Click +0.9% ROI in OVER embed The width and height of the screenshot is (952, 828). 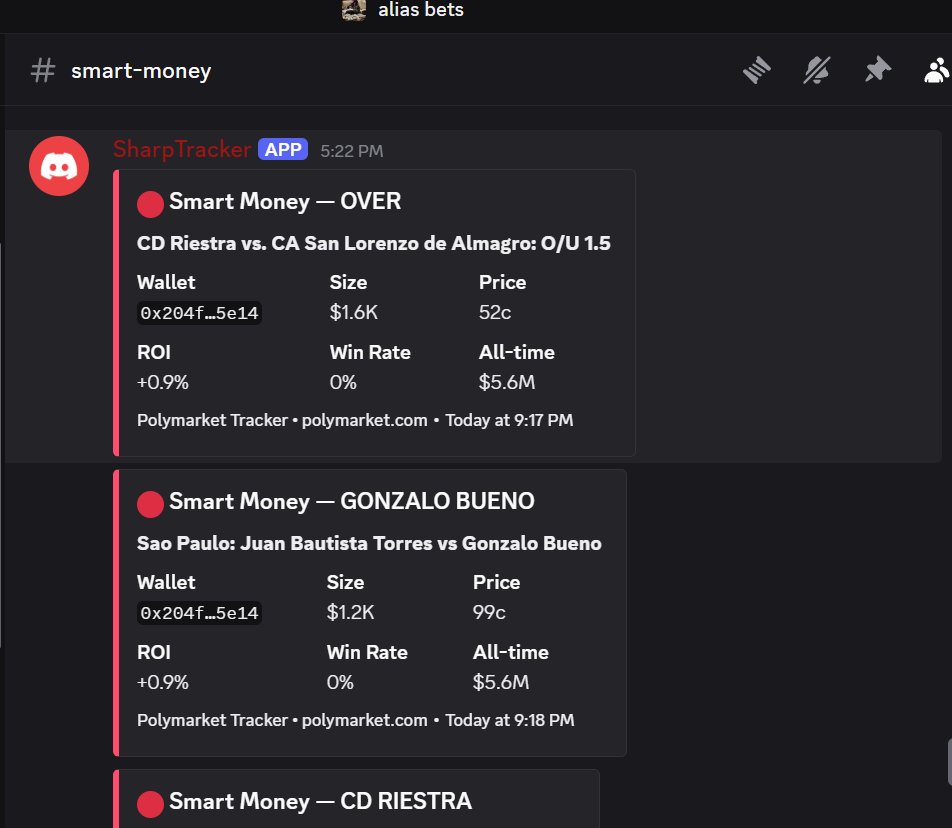coord(163,382)
